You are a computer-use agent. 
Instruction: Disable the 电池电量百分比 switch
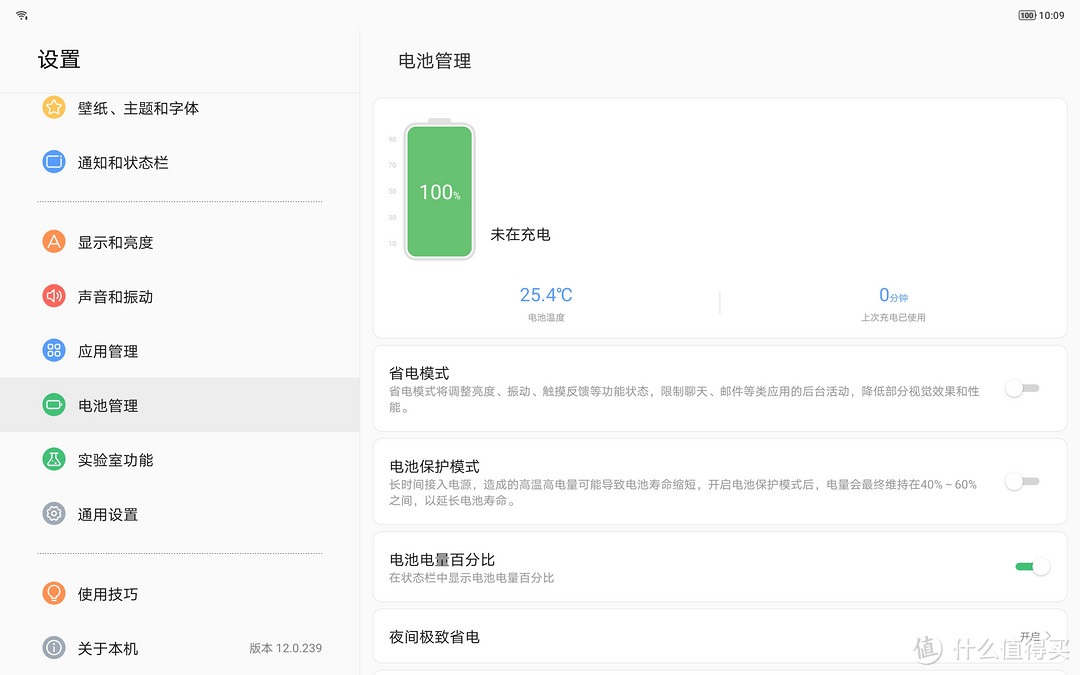point(1032,566)
